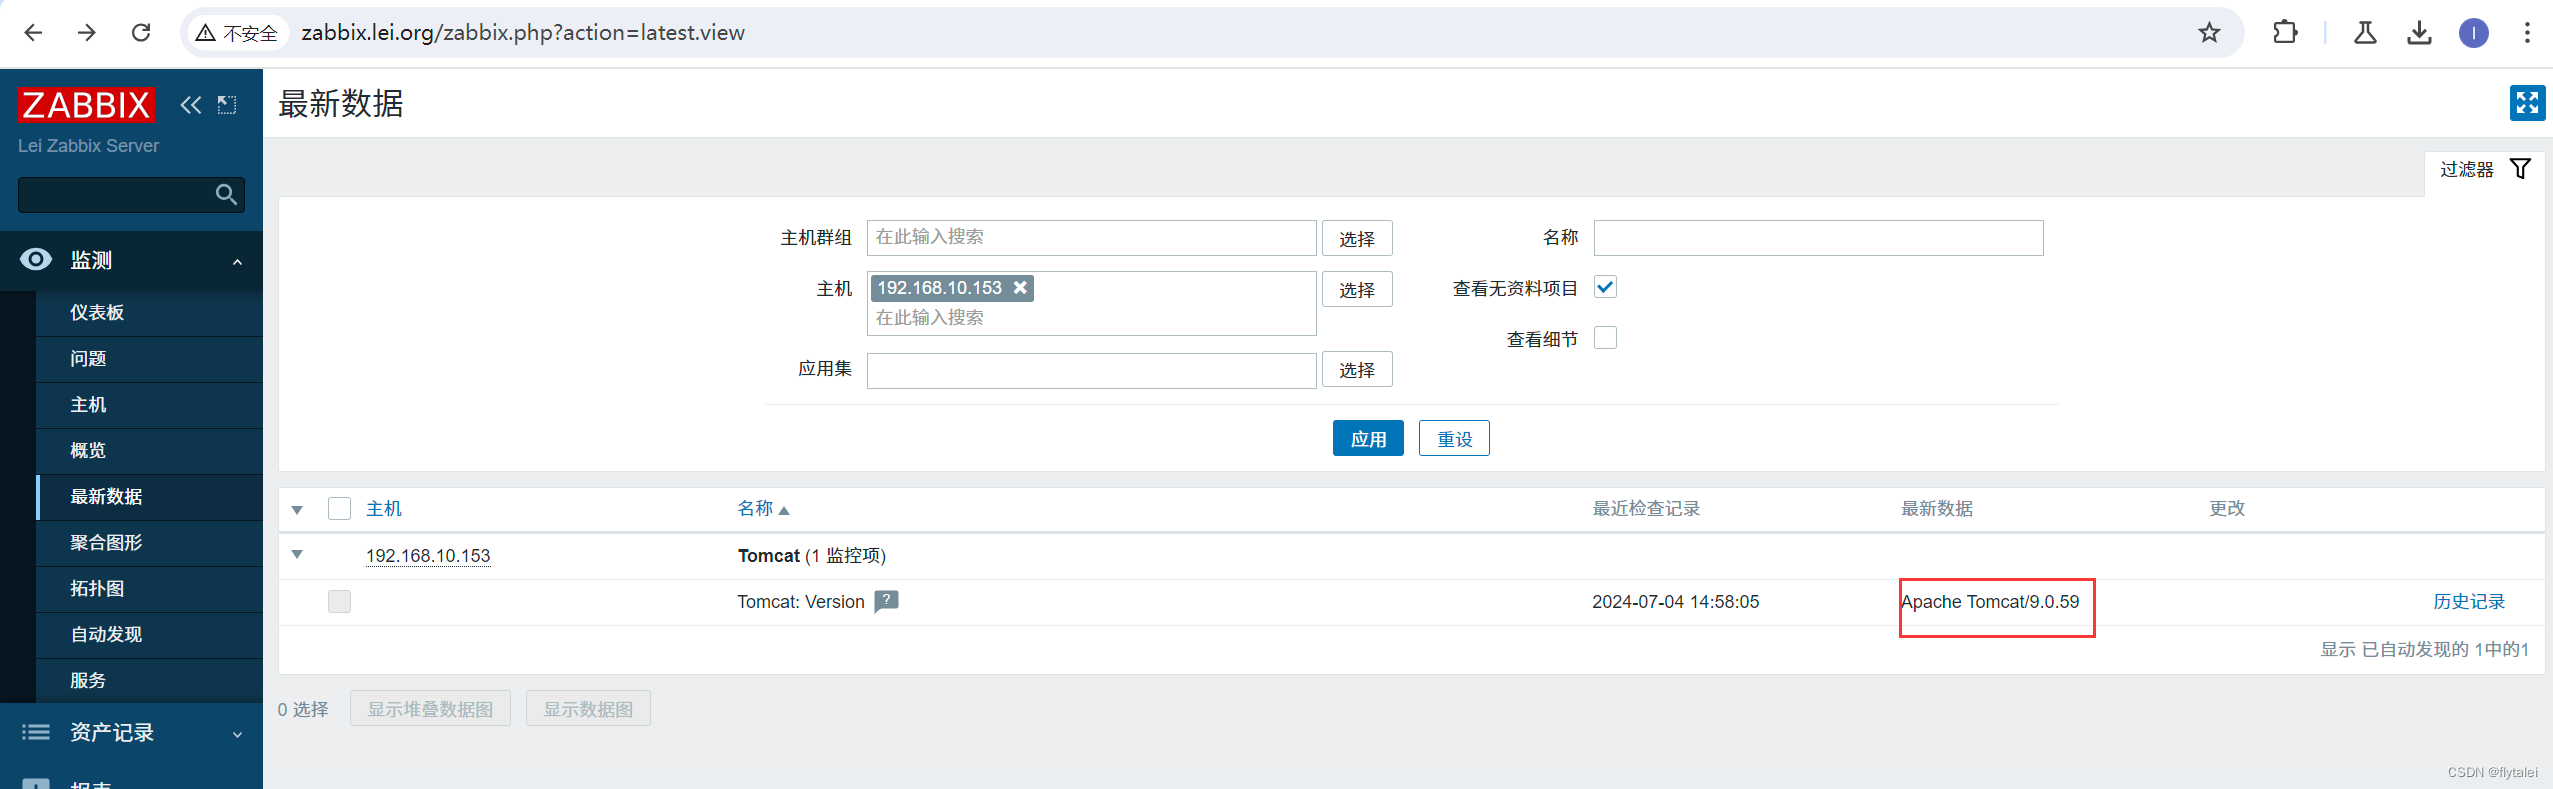Bookmark this page with the star icon
This screenshot has height=789, width=2553.
click(2209, 33)
